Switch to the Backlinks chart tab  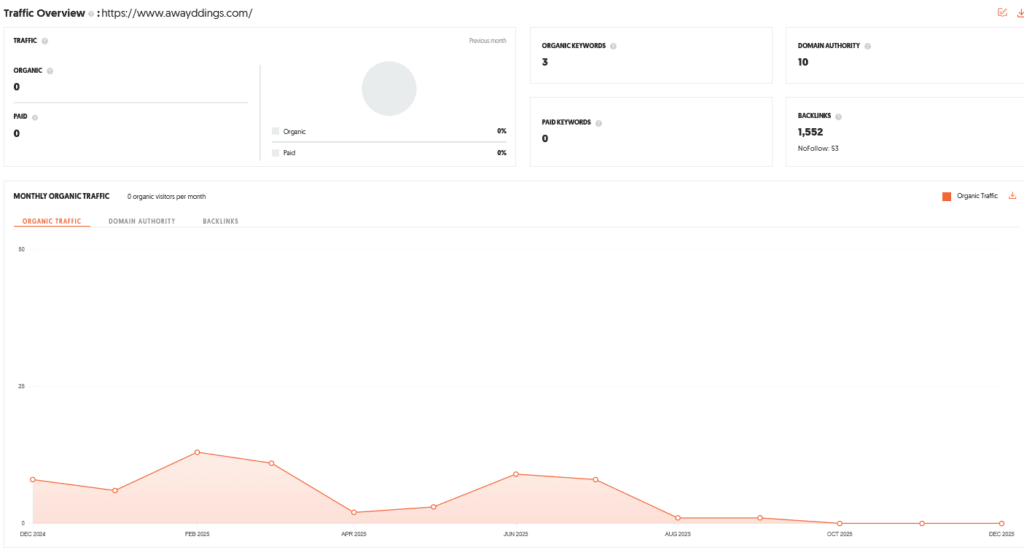(220, 221)
